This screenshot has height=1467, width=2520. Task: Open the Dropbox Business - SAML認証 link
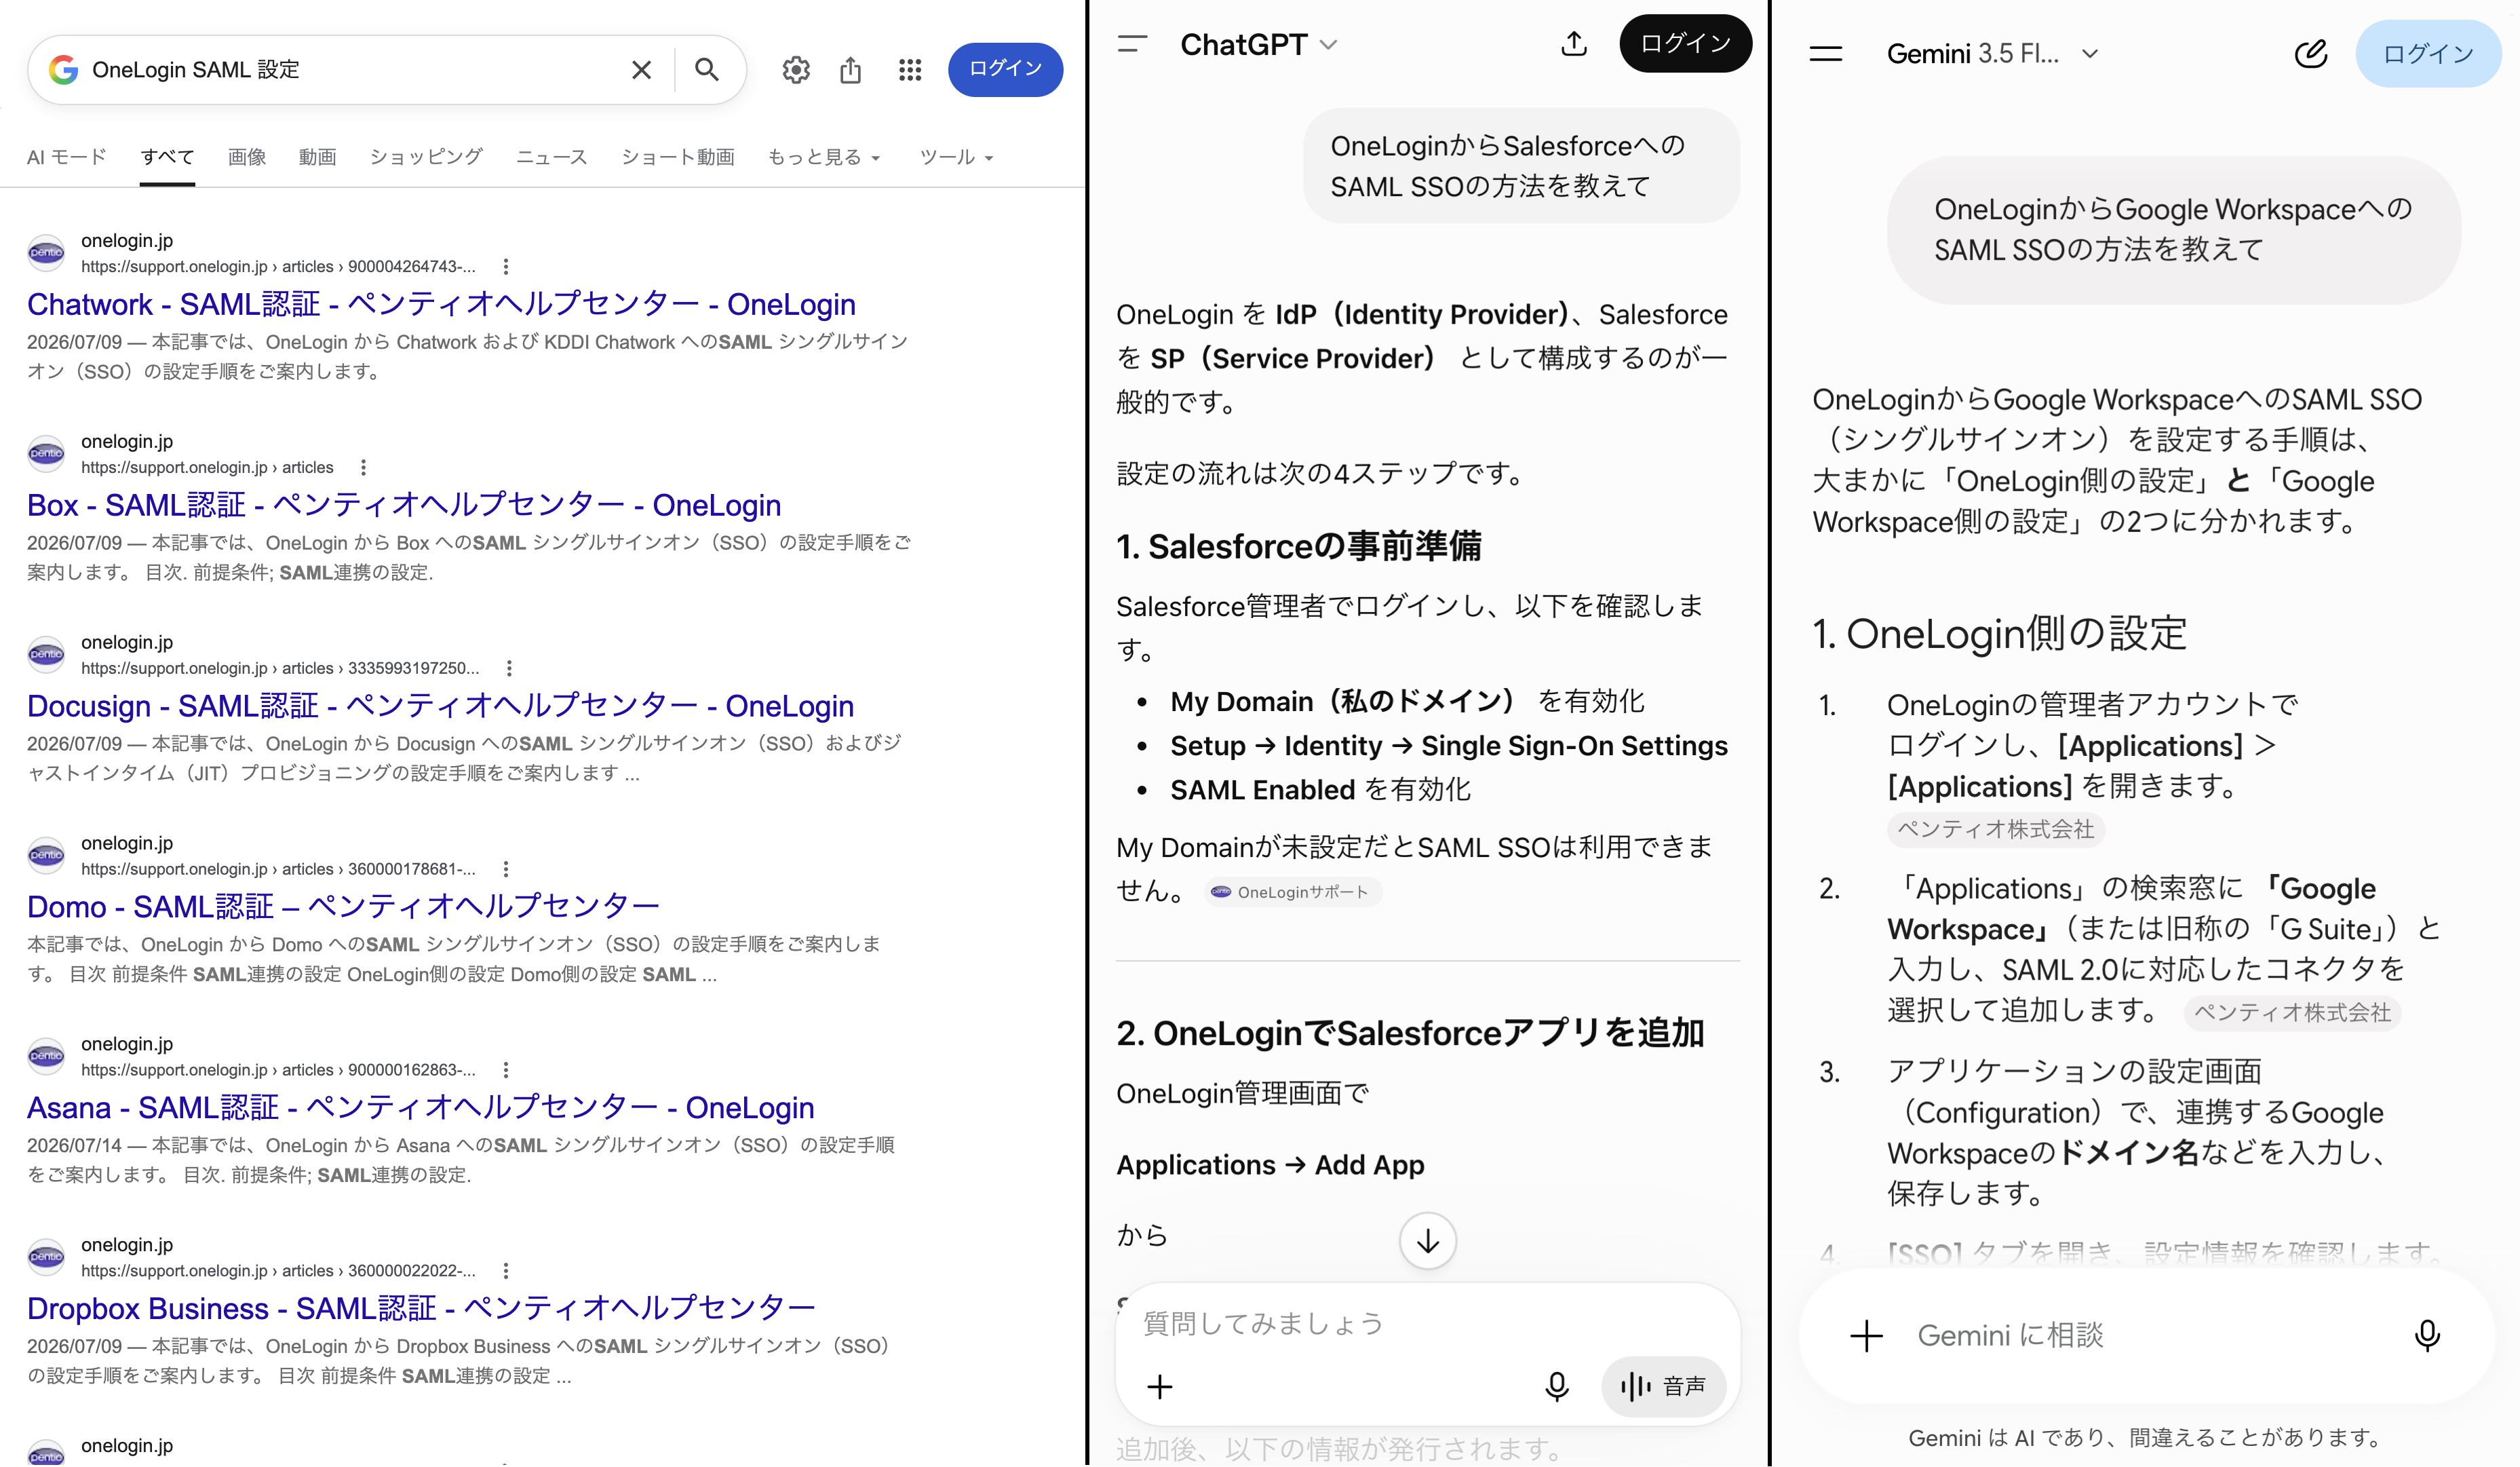click(x=421, y=1309)
